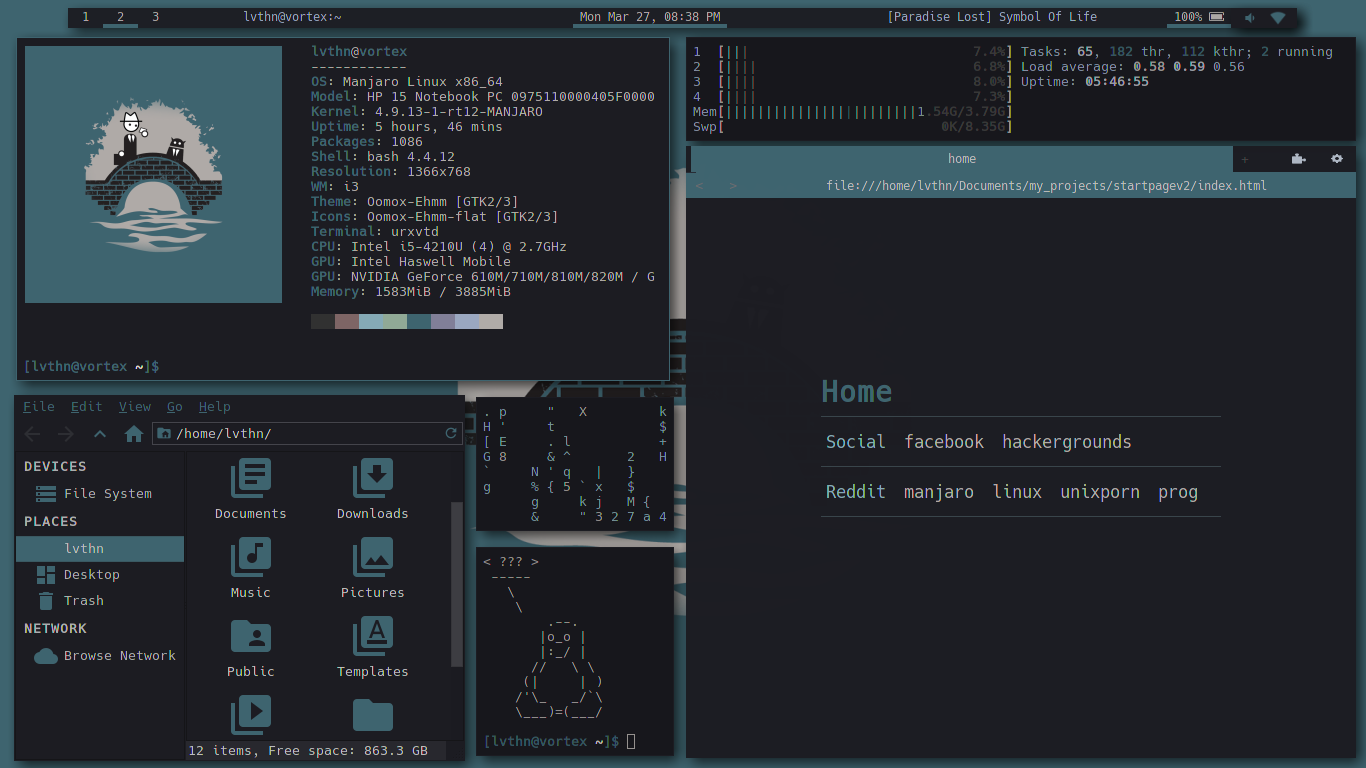Click Browse Network under the Network section
The image size is (1366, 768).
point(114,655)
